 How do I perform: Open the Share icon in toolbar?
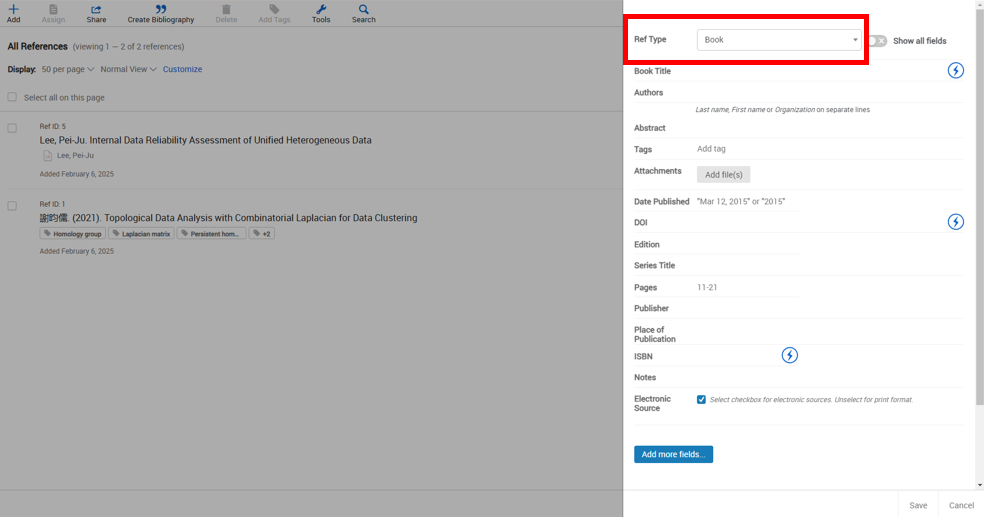[x=96, y=10]
